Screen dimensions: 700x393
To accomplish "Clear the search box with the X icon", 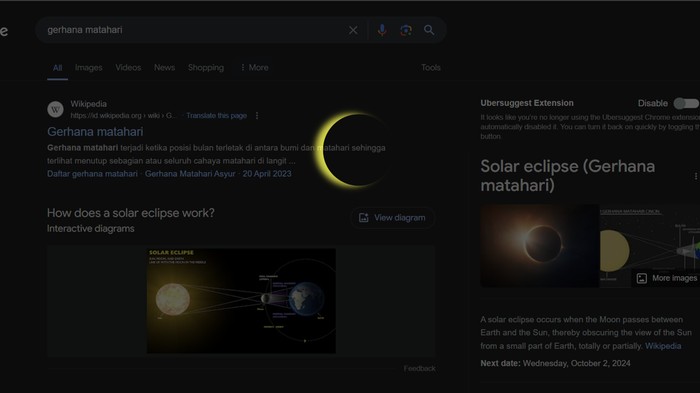I will (353, 30).
